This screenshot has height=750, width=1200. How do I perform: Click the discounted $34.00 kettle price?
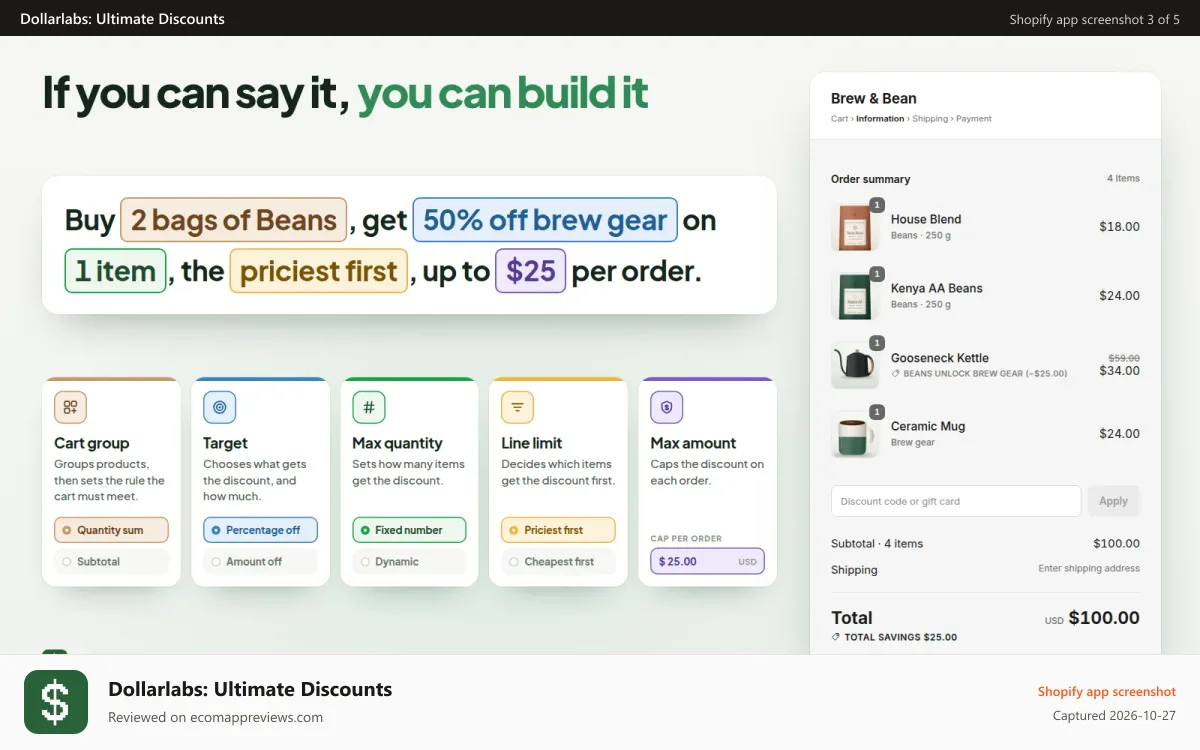point(1120,370)
